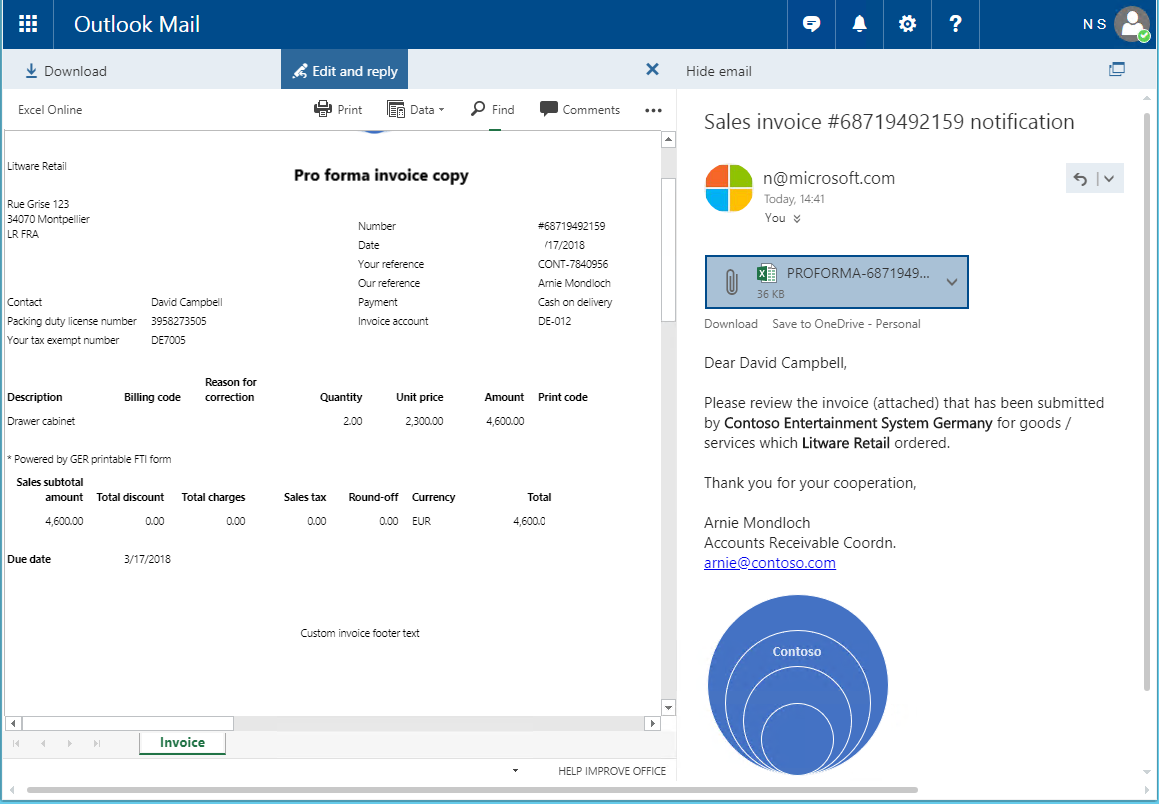
Task: Select the DE-012 invoice account cell
Action: point(554,321)
